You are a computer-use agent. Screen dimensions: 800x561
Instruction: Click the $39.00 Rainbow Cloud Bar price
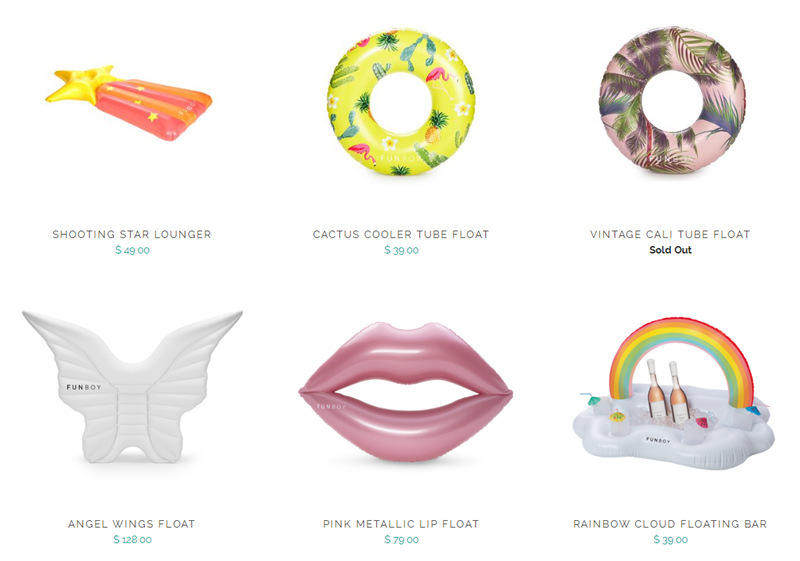click(x=670, y=540)
